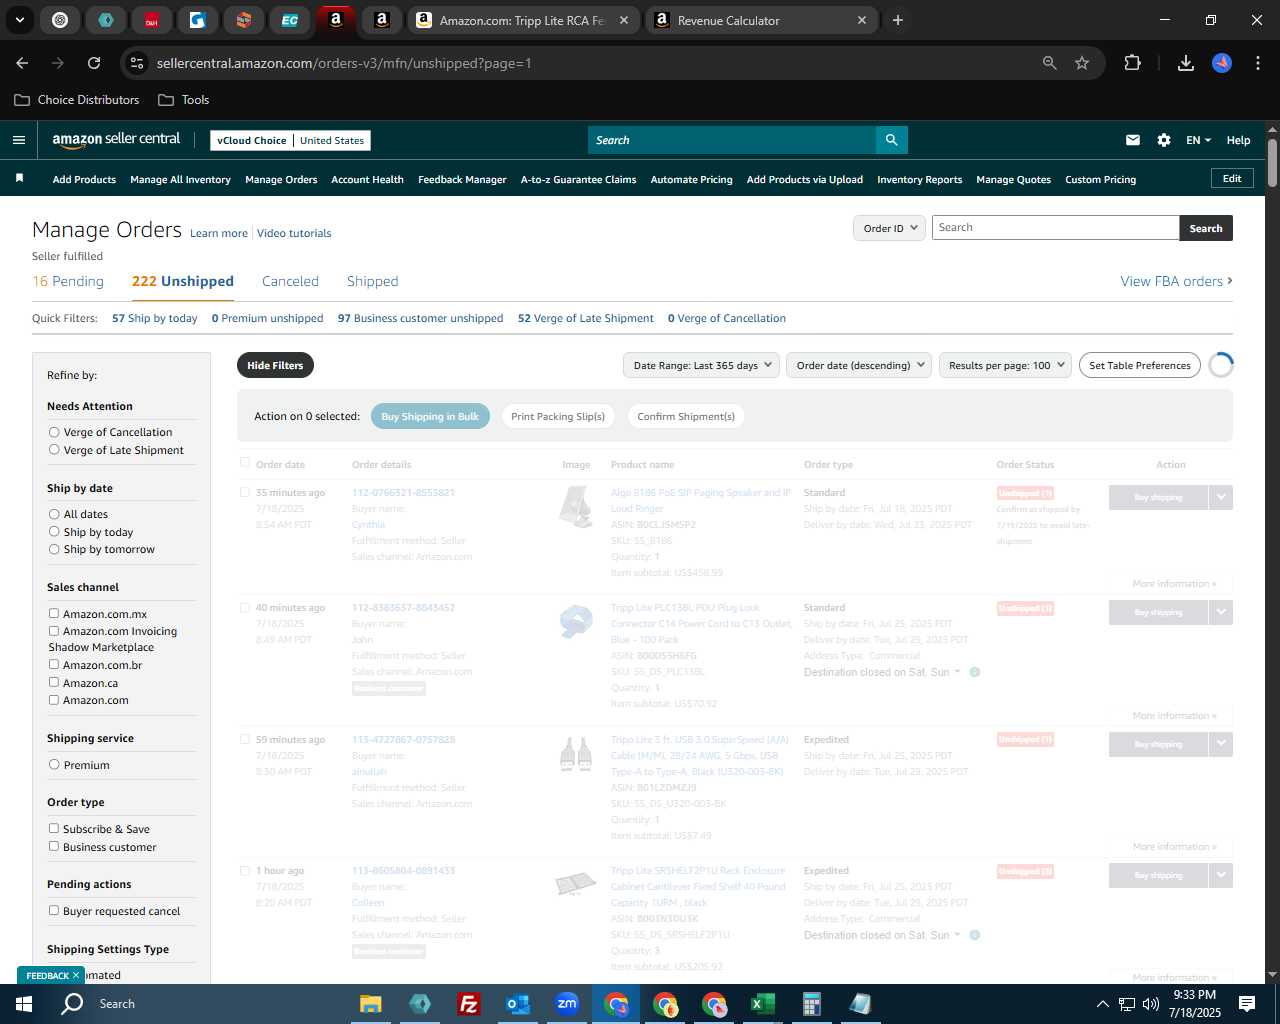Viewport: 1280px width, 1024px height.
Task: Switch to the Shipped orders tab
Action: tap(372, 281)
